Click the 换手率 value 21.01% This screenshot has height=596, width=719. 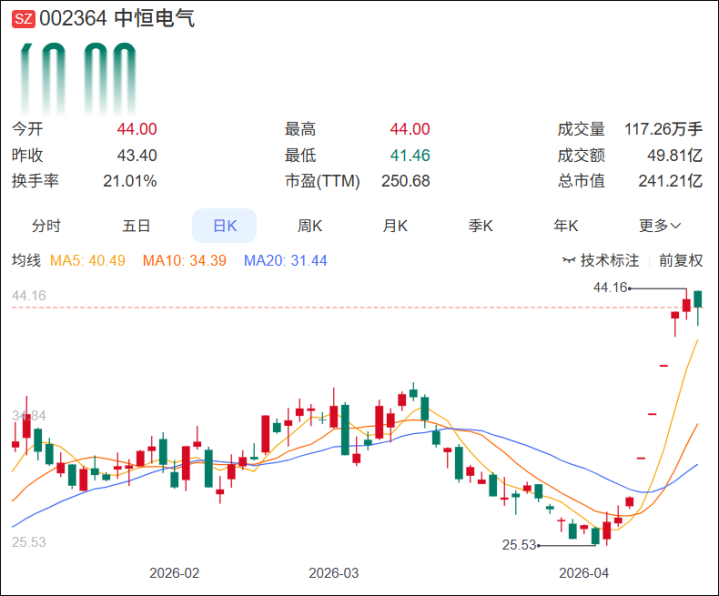130,181
